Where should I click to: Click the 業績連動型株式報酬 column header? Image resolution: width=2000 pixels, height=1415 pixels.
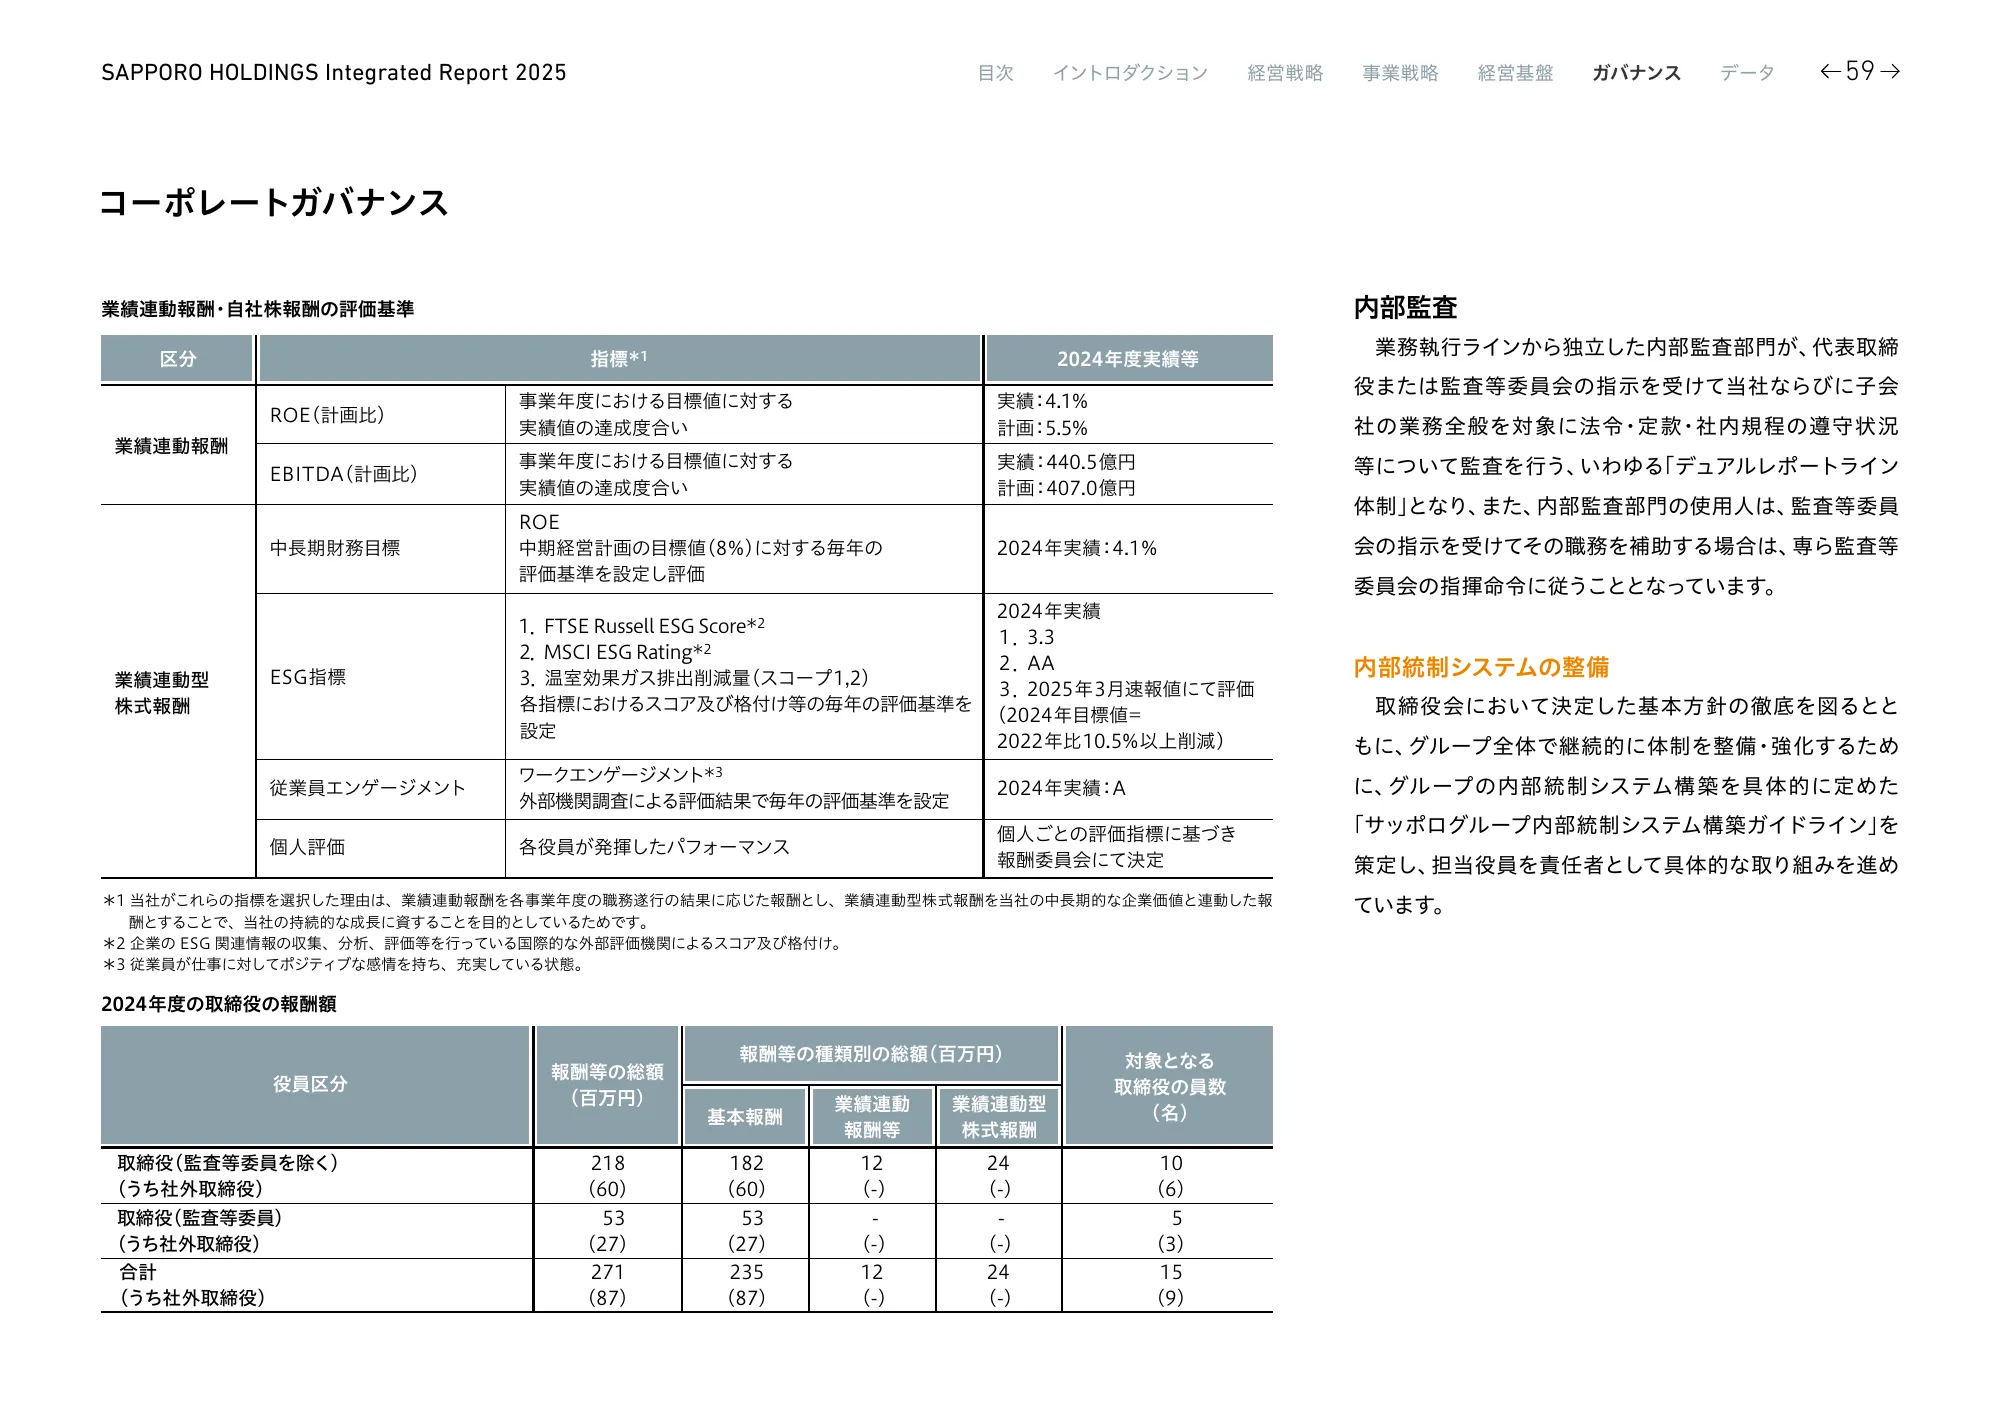coord(998,1117)
